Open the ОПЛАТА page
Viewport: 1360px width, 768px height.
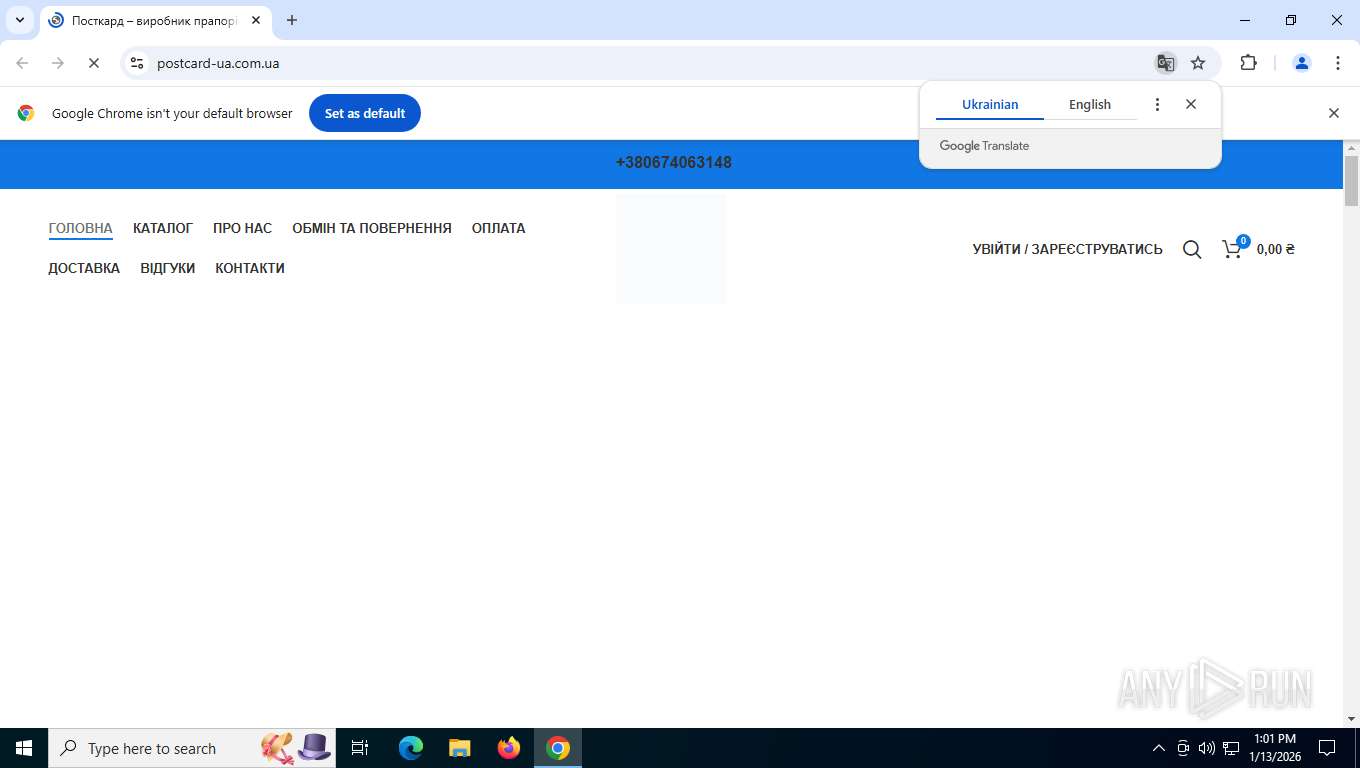[x=498, y=228]
